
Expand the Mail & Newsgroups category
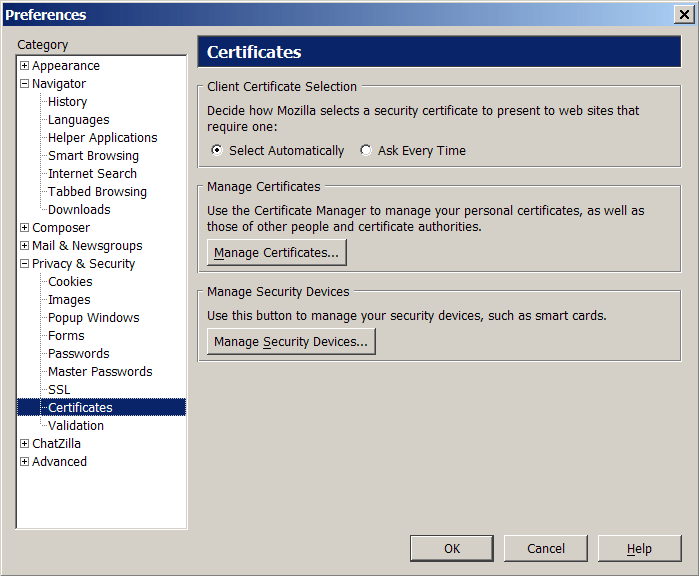(25, 246)
